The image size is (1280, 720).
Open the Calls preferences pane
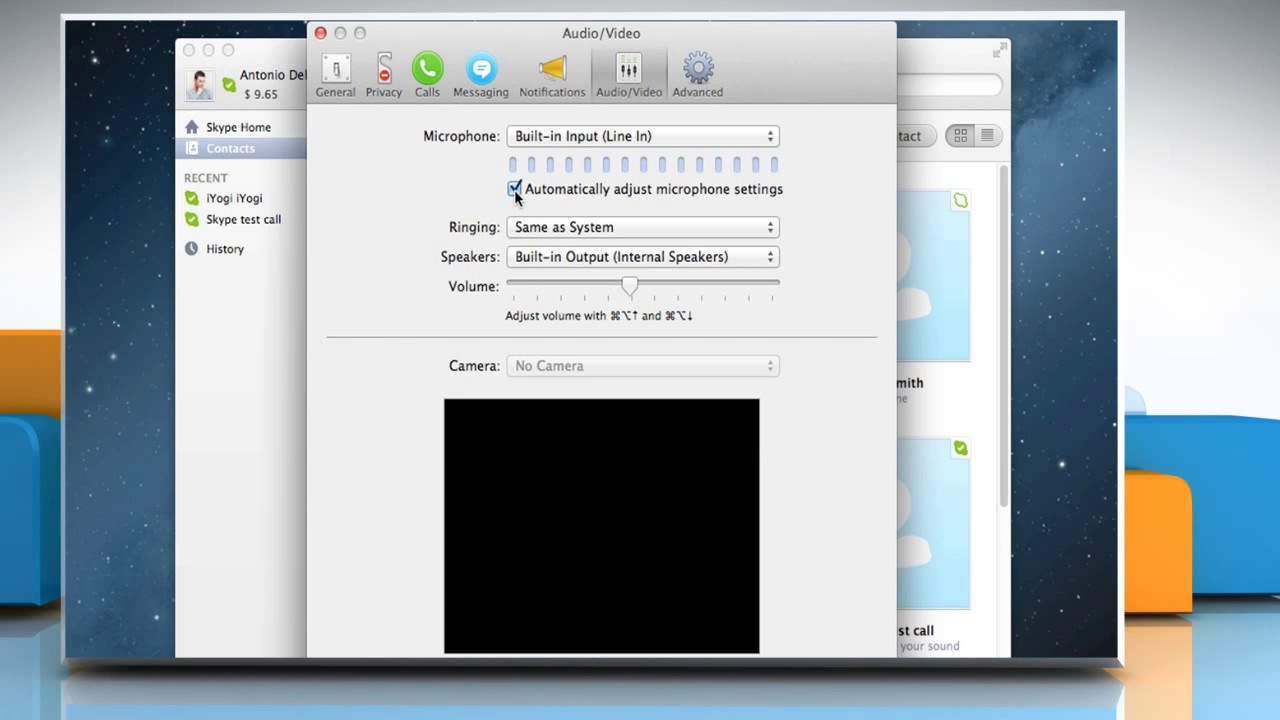point(427,76)
